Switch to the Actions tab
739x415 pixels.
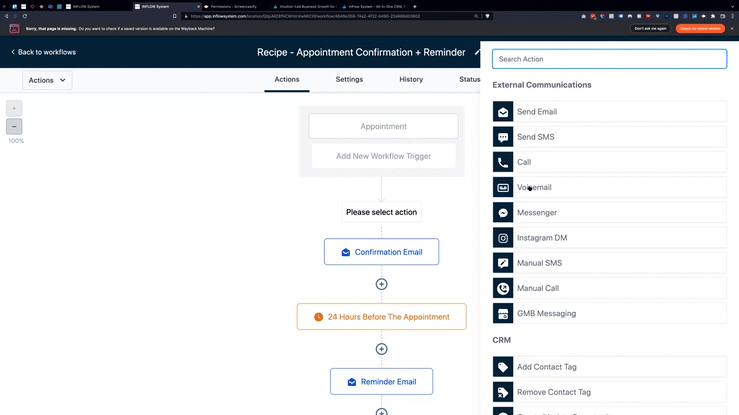pyautogui.click(x=287, y=80)
